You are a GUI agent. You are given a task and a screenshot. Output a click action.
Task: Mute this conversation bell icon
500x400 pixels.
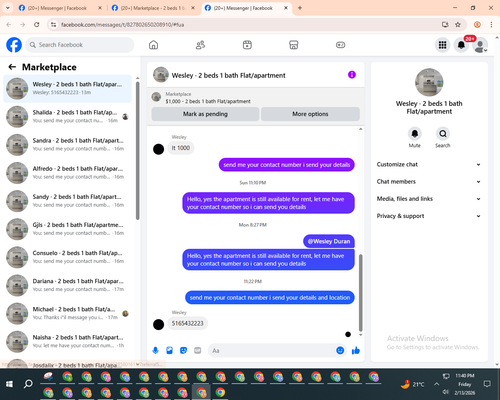coord(414,134)
